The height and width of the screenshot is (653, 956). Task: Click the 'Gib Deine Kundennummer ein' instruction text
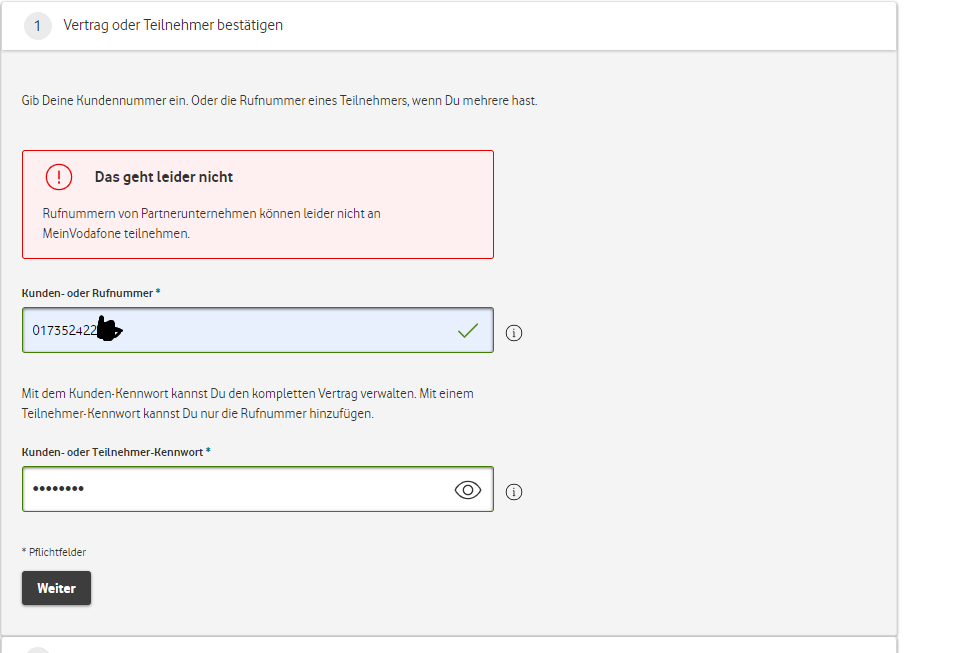[279, 101]
